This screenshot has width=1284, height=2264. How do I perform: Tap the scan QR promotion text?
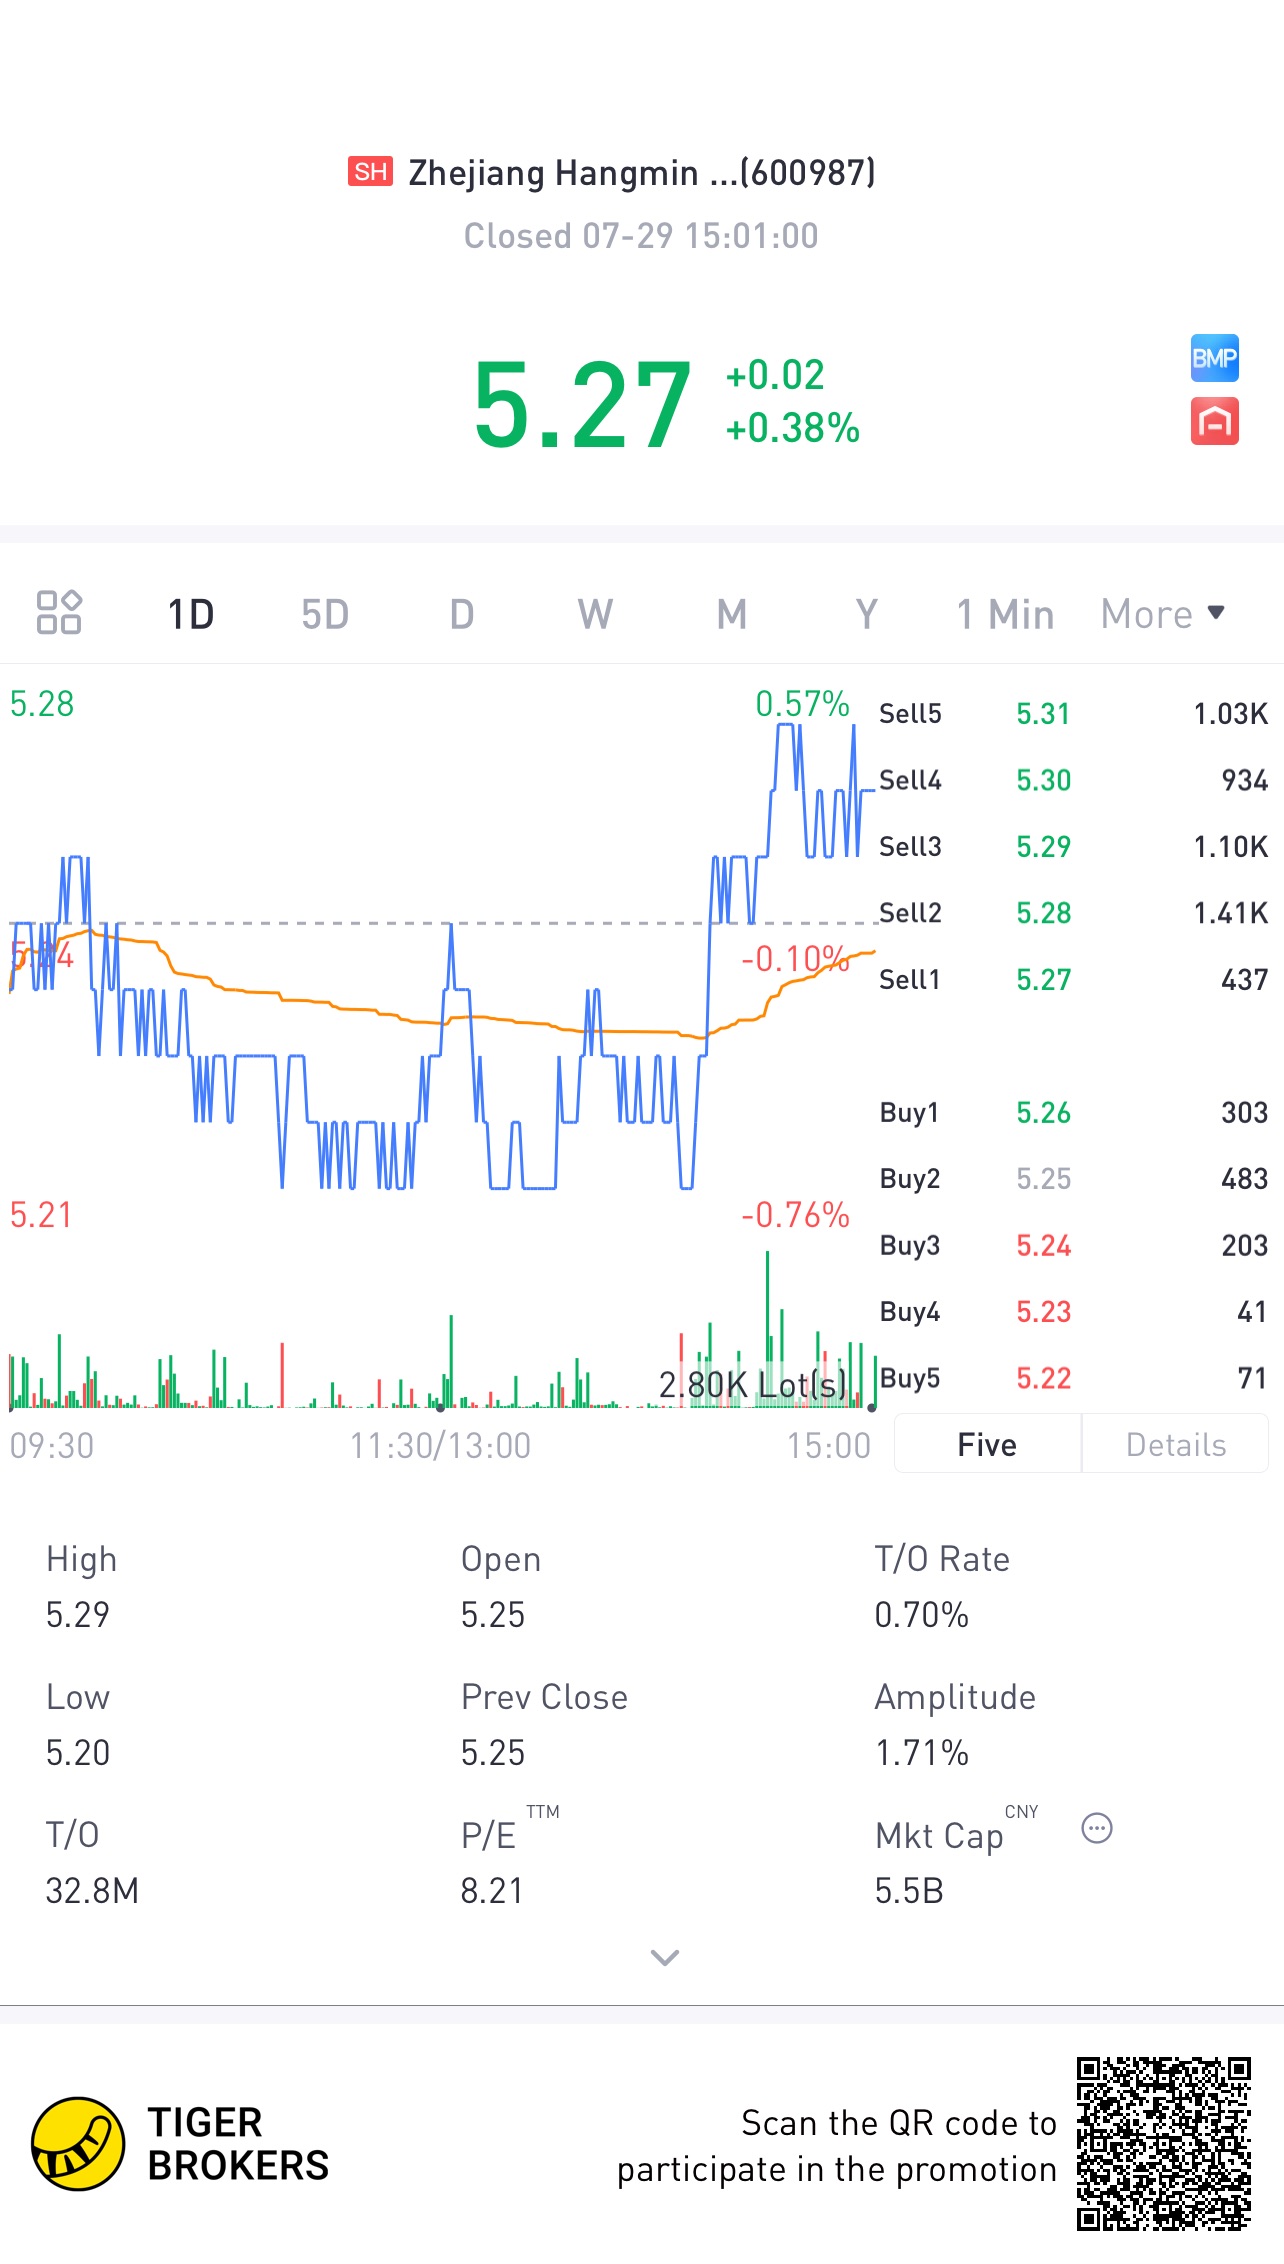[x=837, y=2146]
